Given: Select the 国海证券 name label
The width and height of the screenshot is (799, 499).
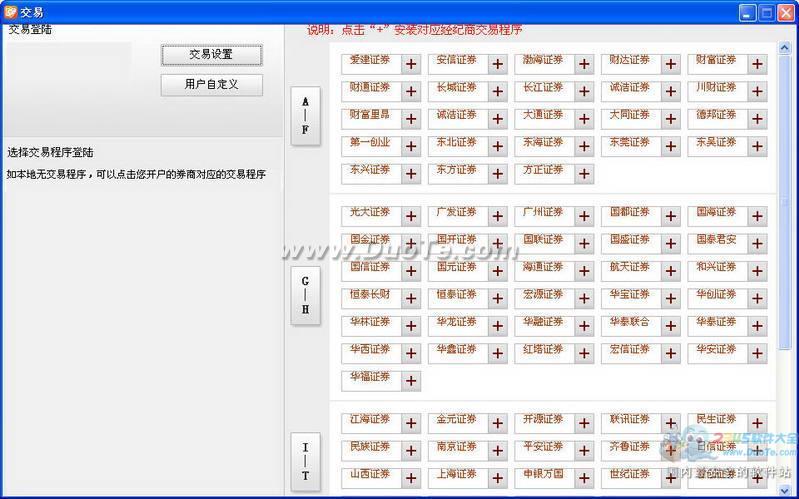Looking at the screenshot, I should [x=716, y=213].
